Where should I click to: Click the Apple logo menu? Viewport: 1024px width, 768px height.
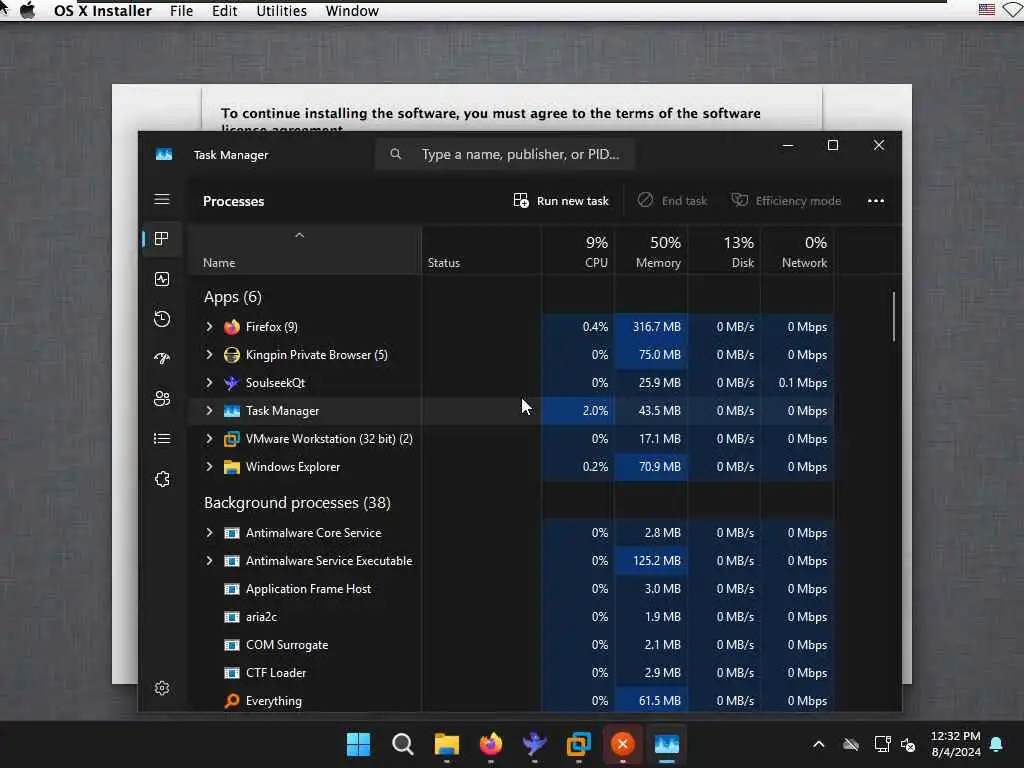(x=27, y=10)
